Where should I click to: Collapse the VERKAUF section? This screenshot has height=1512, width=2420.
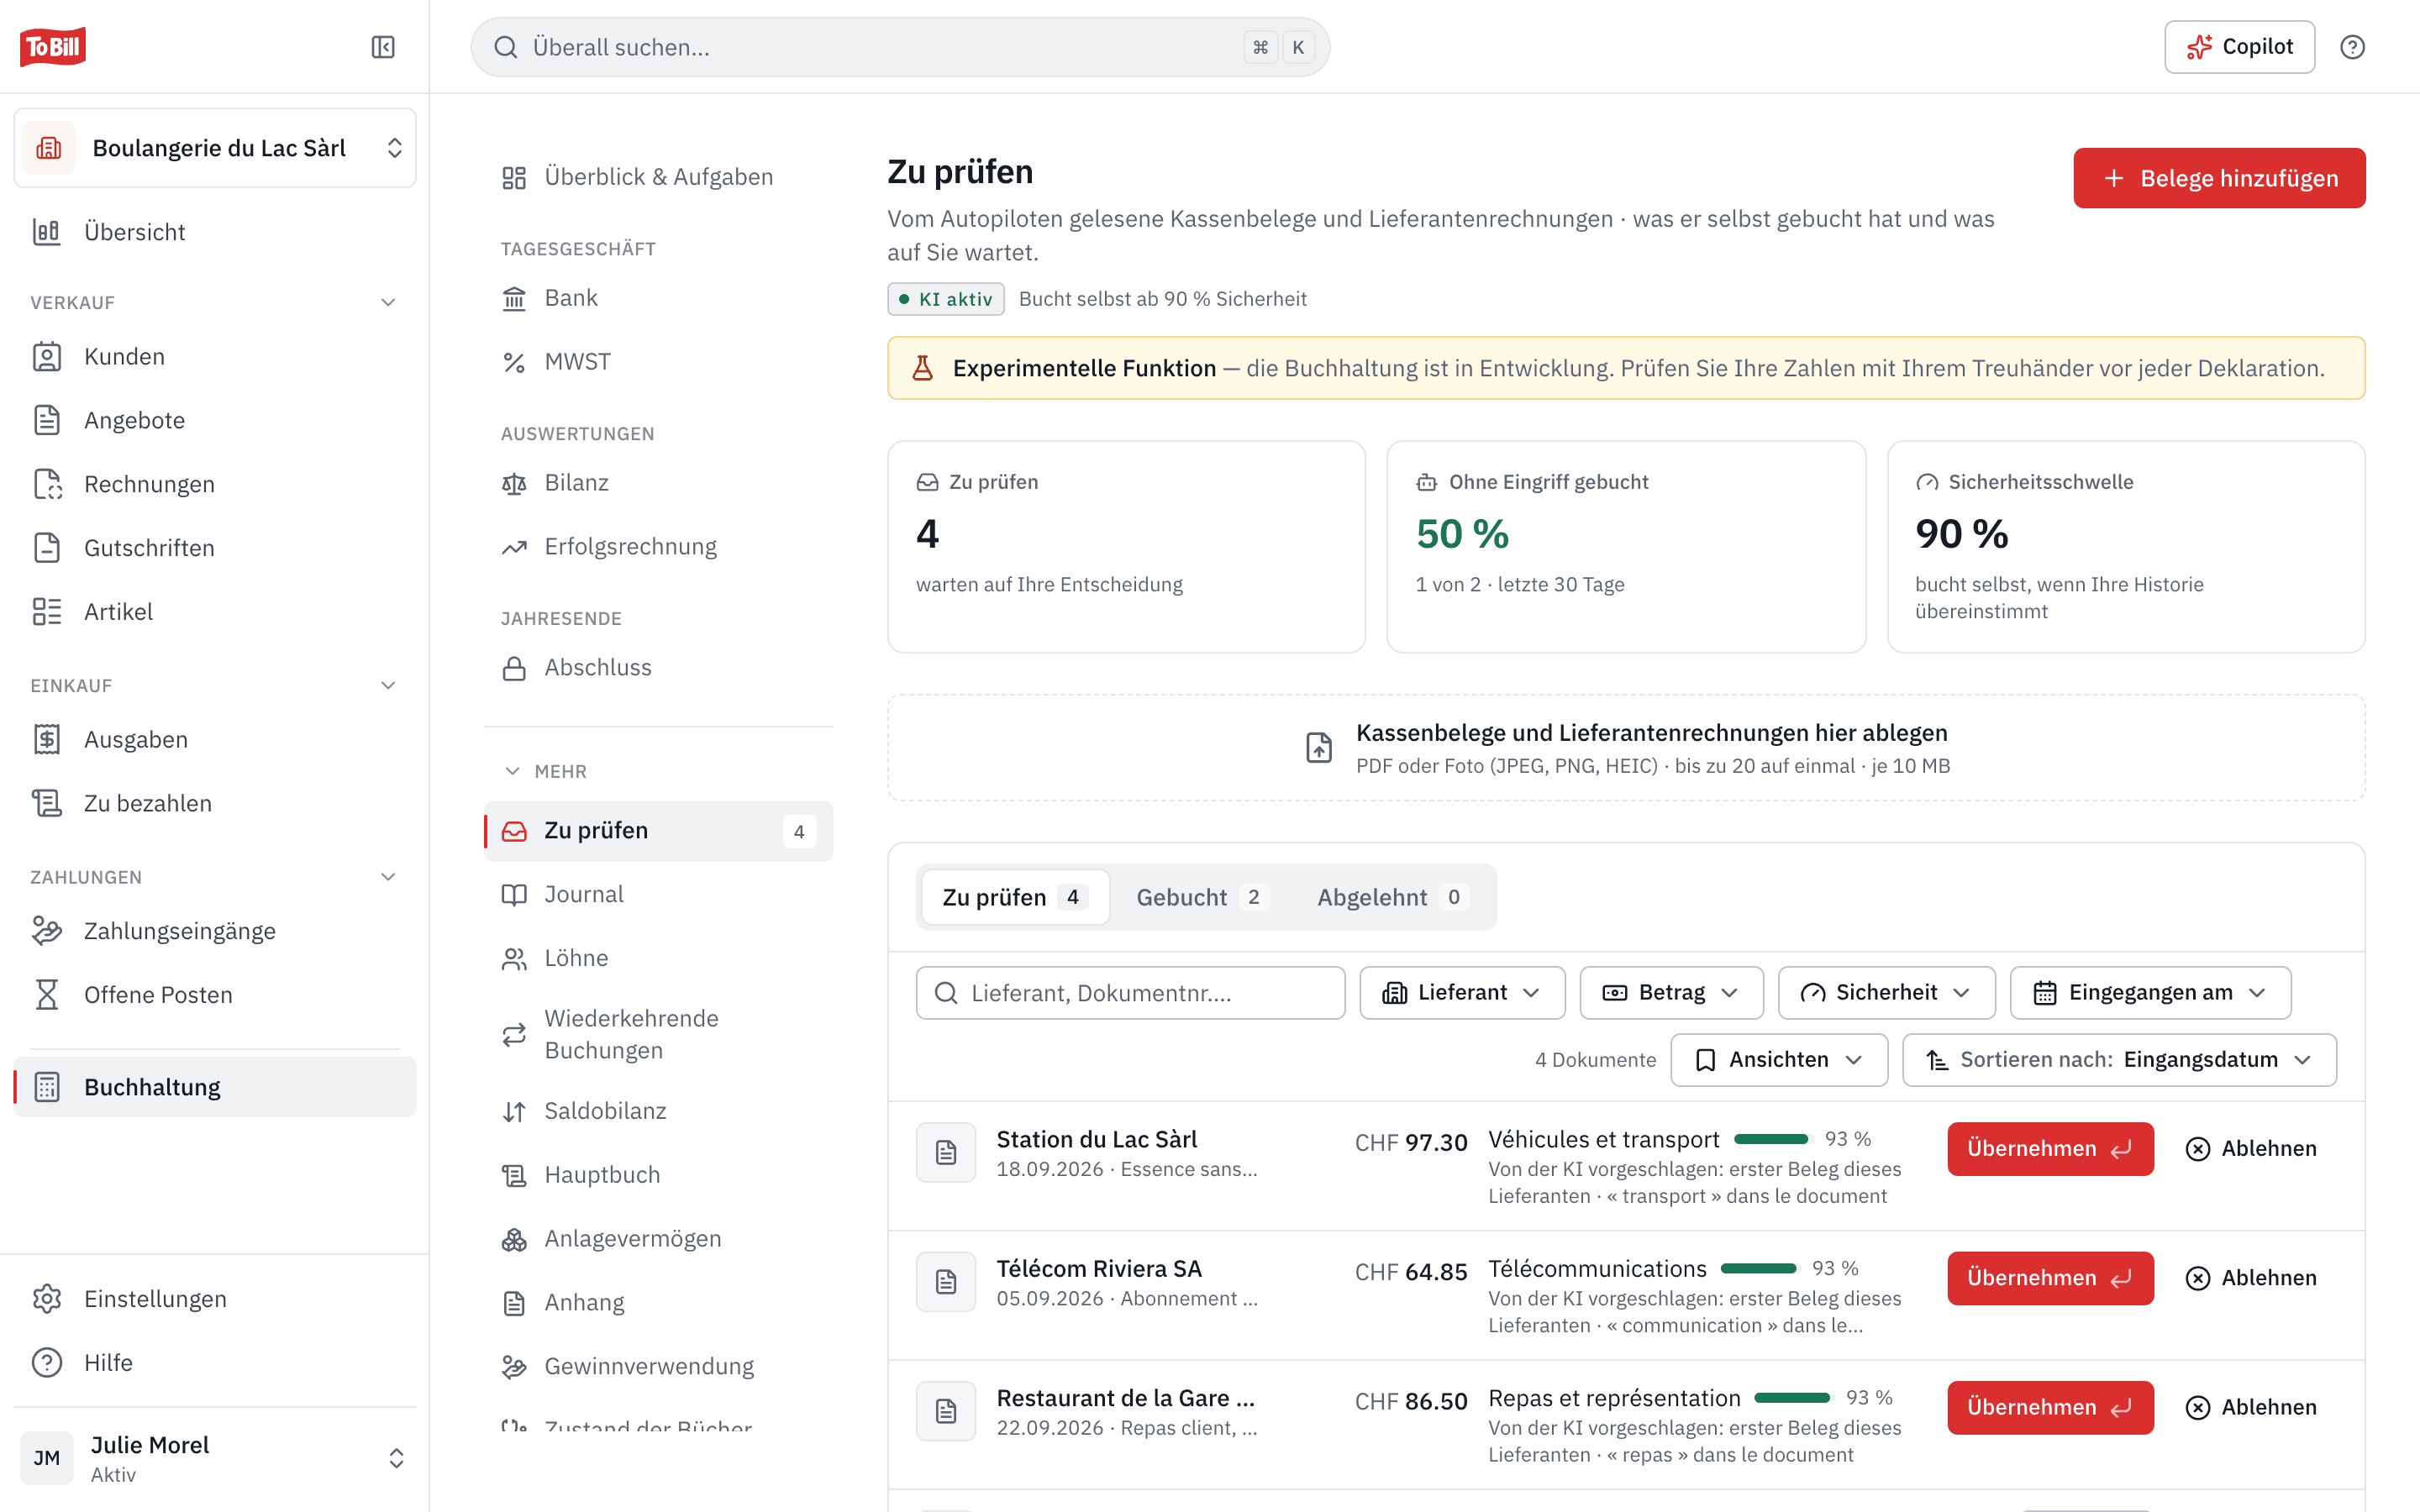tap(388, 302)
